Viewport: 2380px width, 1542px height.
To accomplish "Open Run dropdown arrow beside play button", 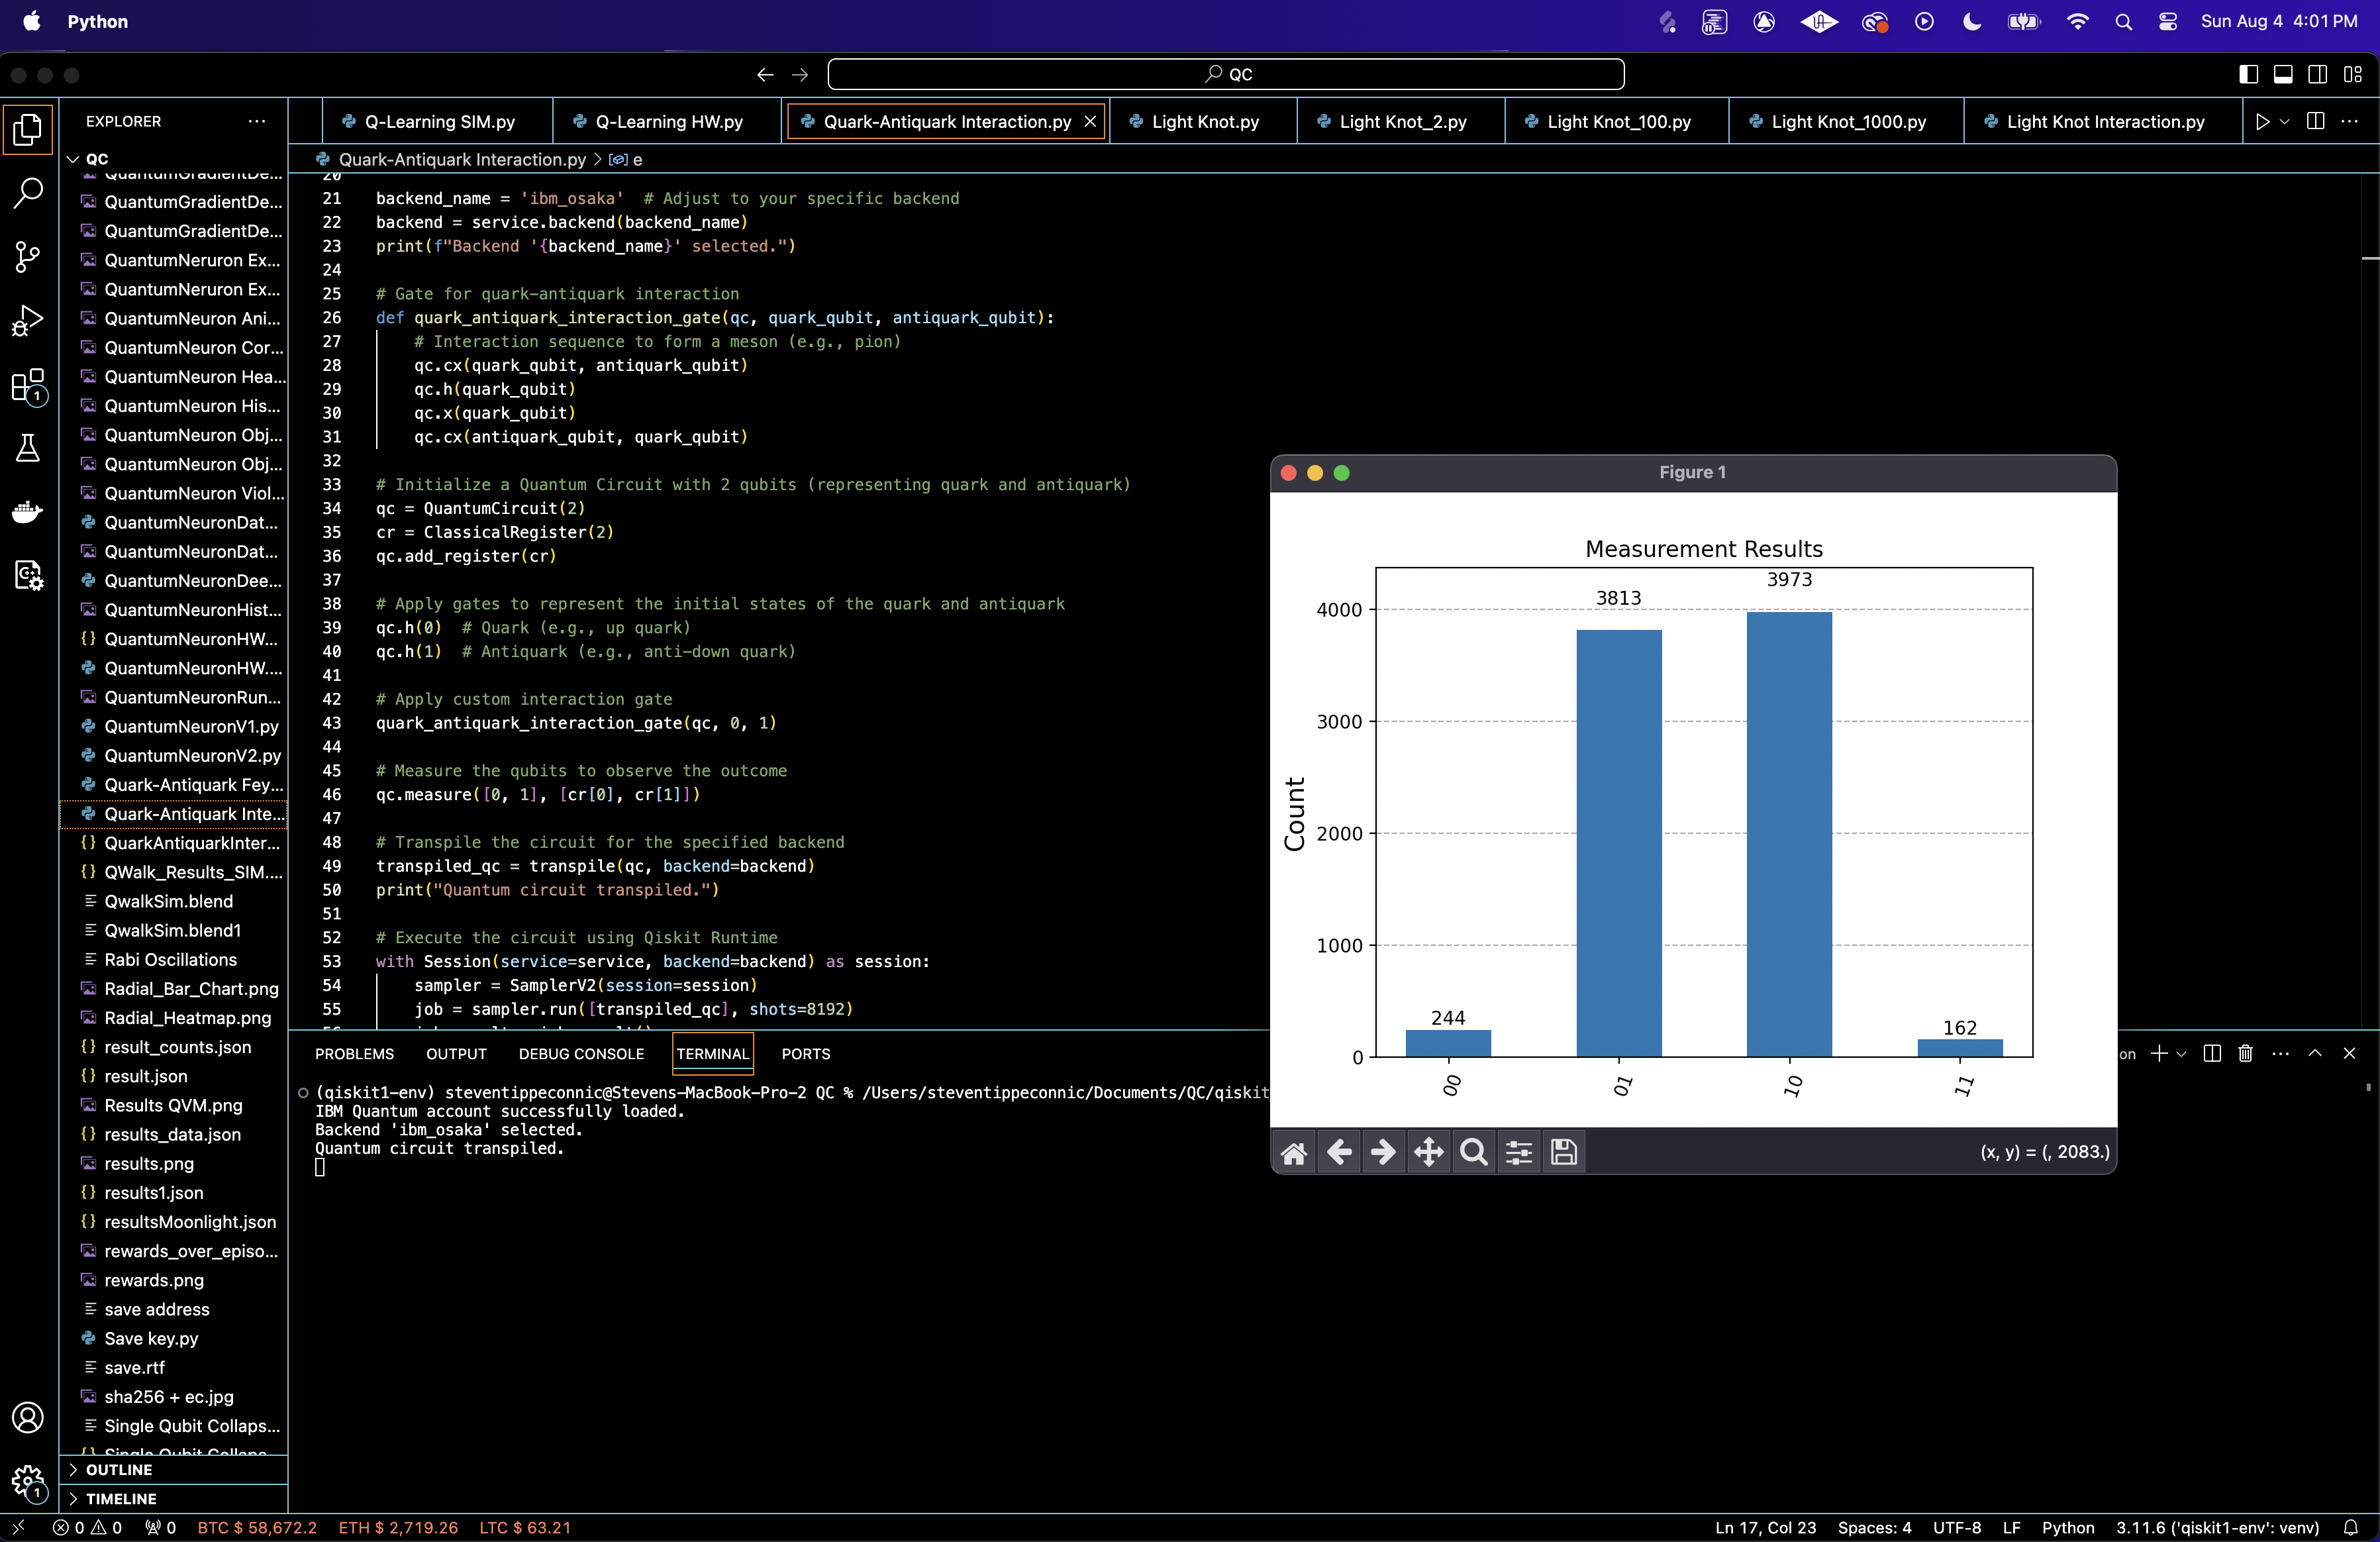I will coord(2284,121).
